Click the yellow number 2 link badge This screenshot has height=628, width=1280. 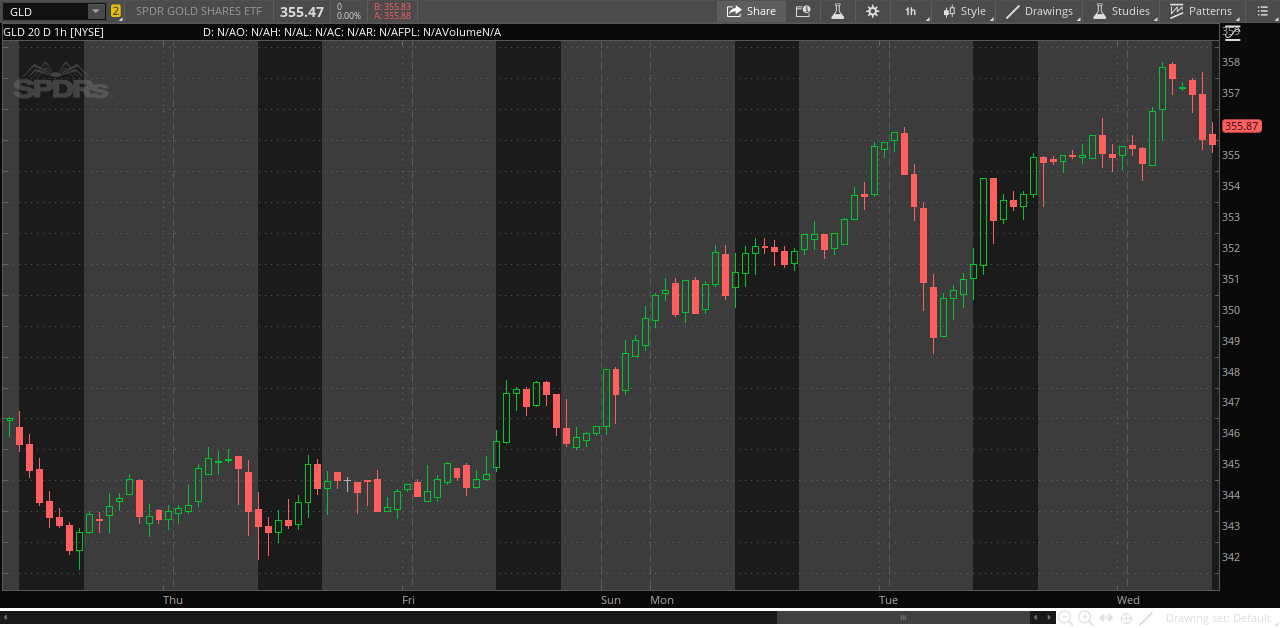pos(116,11)
